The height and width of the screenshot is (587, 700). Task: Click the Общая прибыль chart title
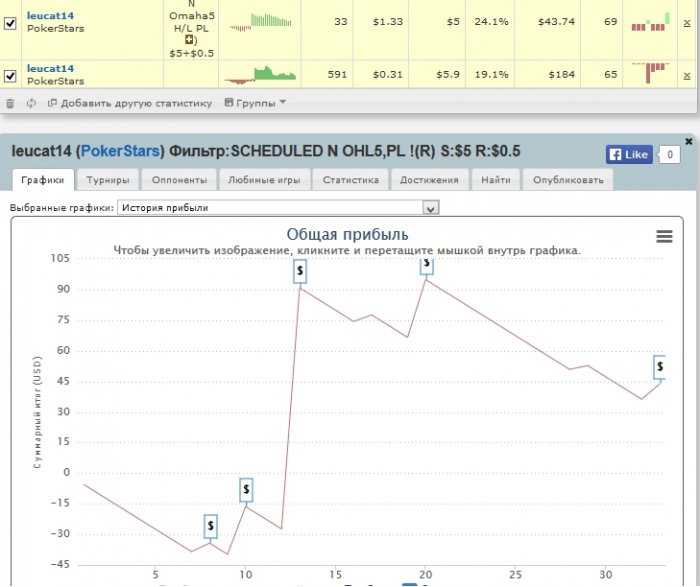pyautogui.click(x=347, y=234)
